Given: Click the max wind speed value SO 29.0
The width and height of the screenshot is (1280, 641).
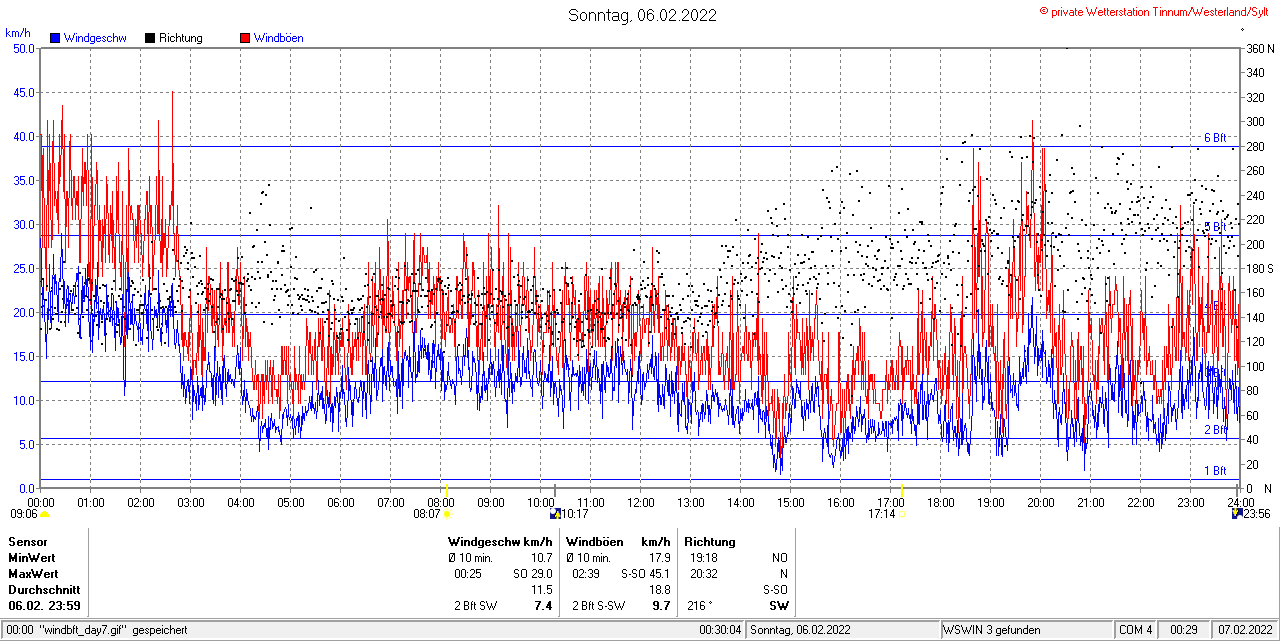Looking at the screenshot, I should point(531,574).
